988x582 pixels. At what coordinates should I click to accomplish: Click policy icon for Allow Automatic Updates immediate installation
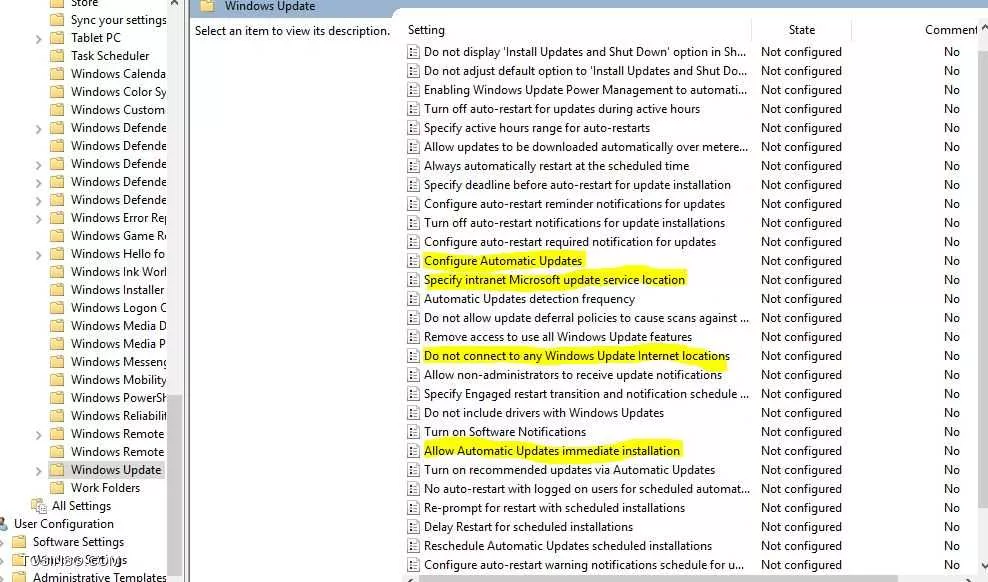tap(413, 451)
